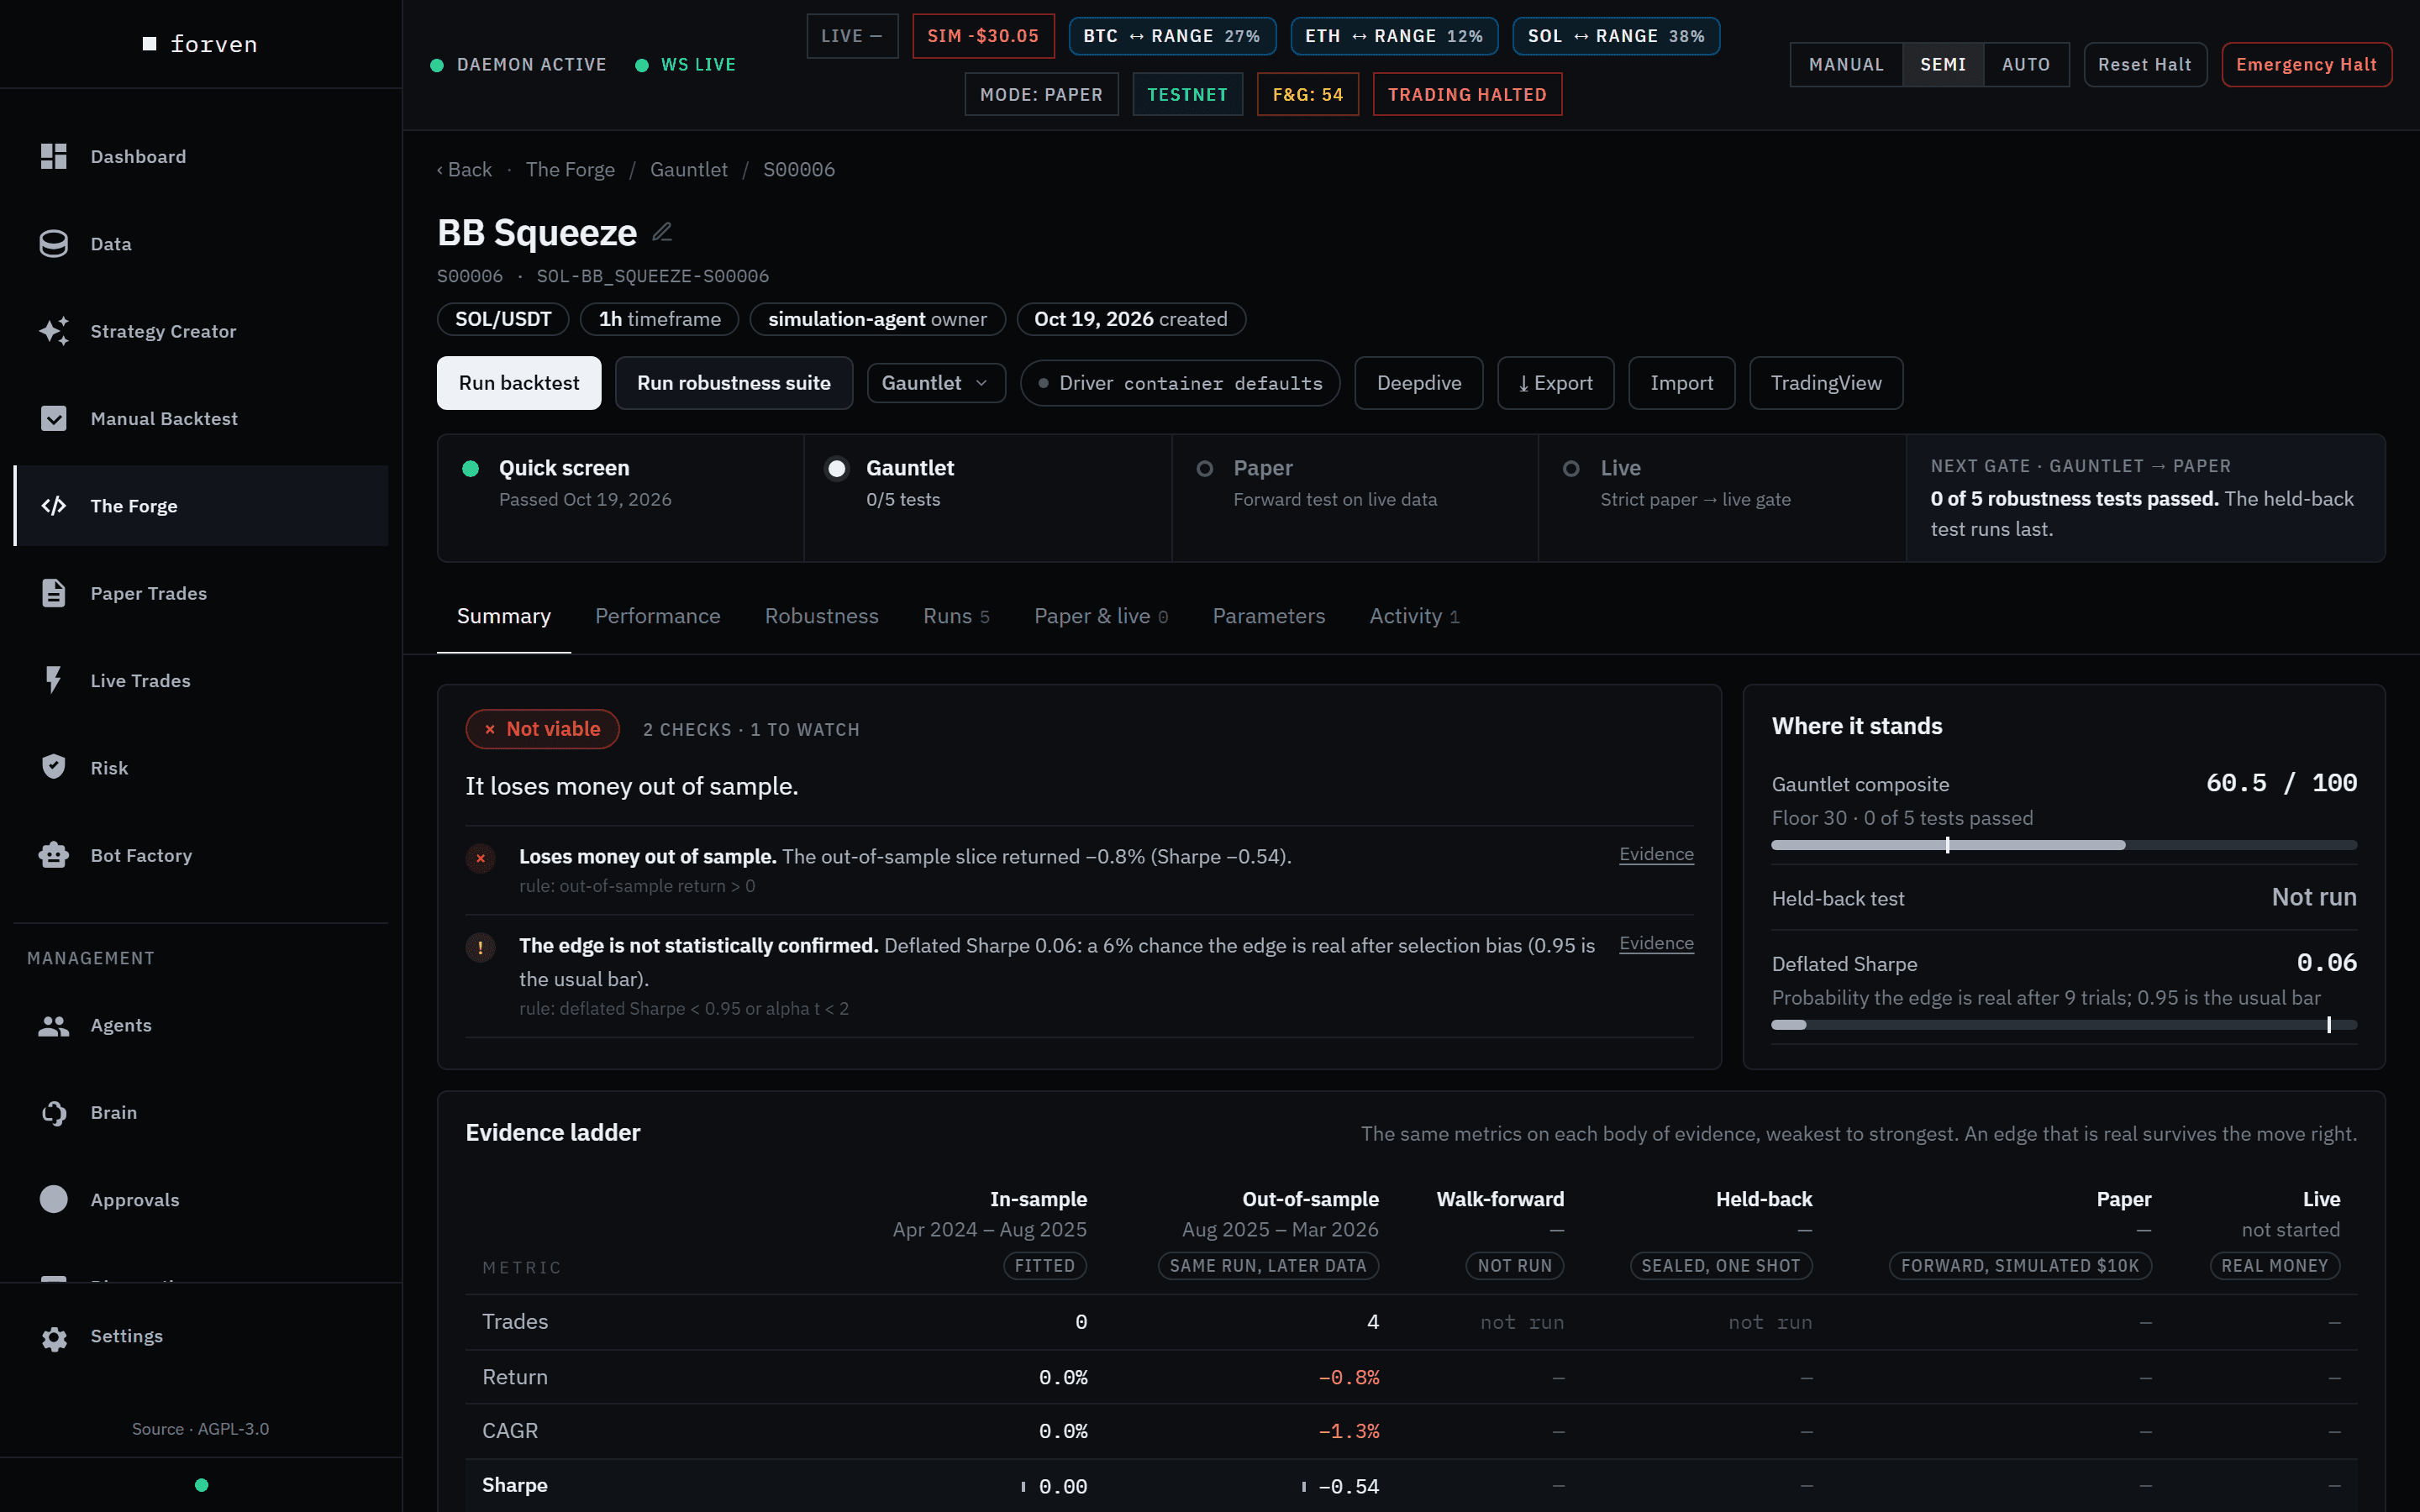Click the Brain icon in sidebar
The height and width of the screenshot is (1512, 2420).
point(54,1112)
